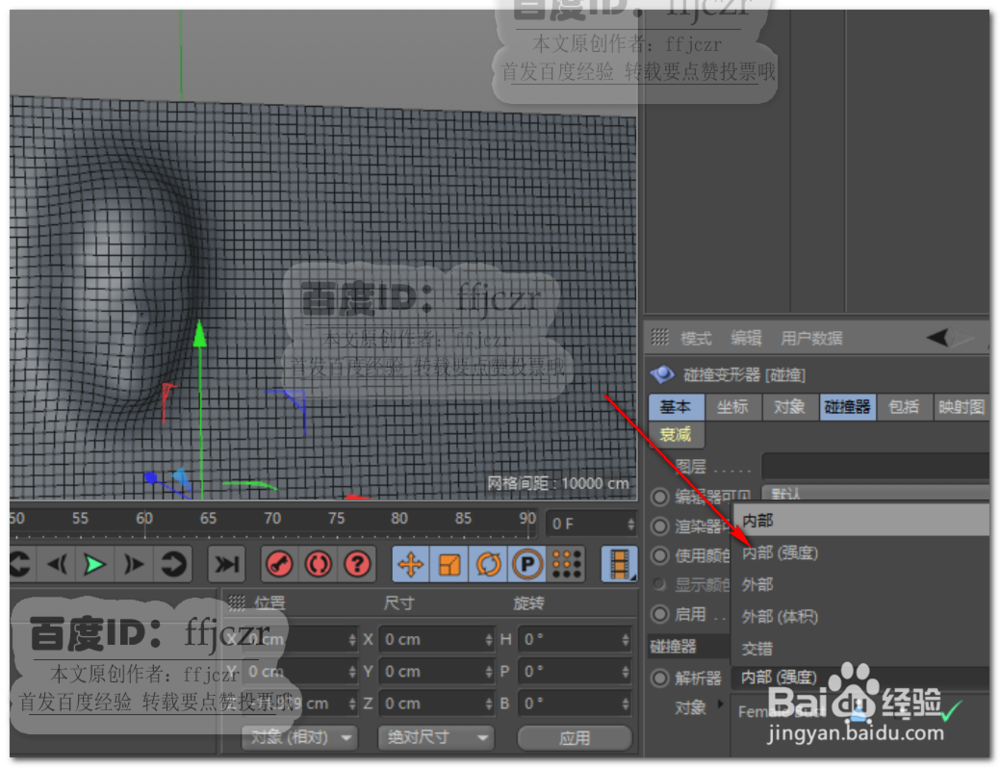The image size is (1000, 768).
Task: Select 交错 in the dropdown list
Action: point(861,648)
